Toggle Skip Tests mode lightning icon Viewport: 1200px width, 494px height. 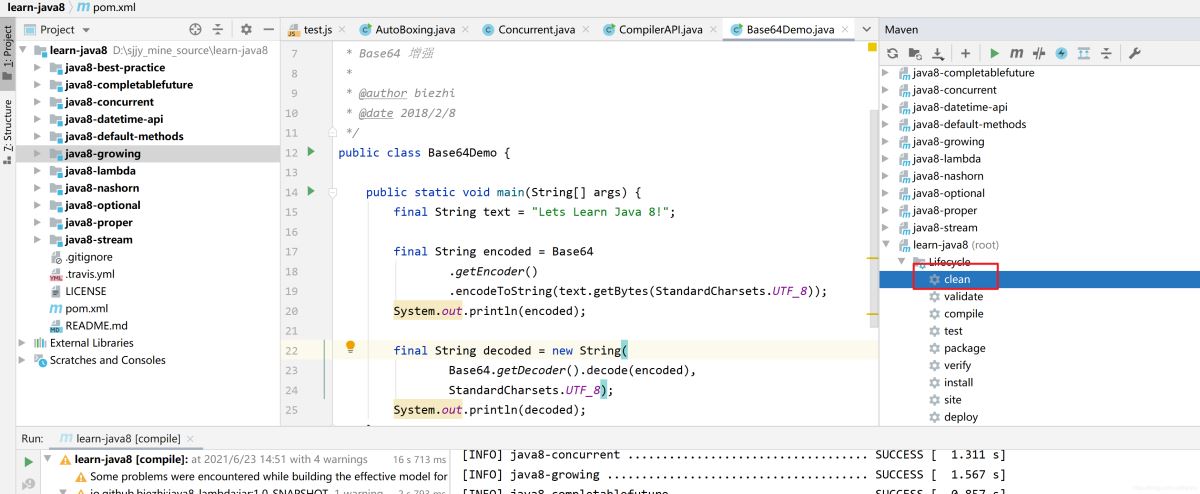point(1061,53)
